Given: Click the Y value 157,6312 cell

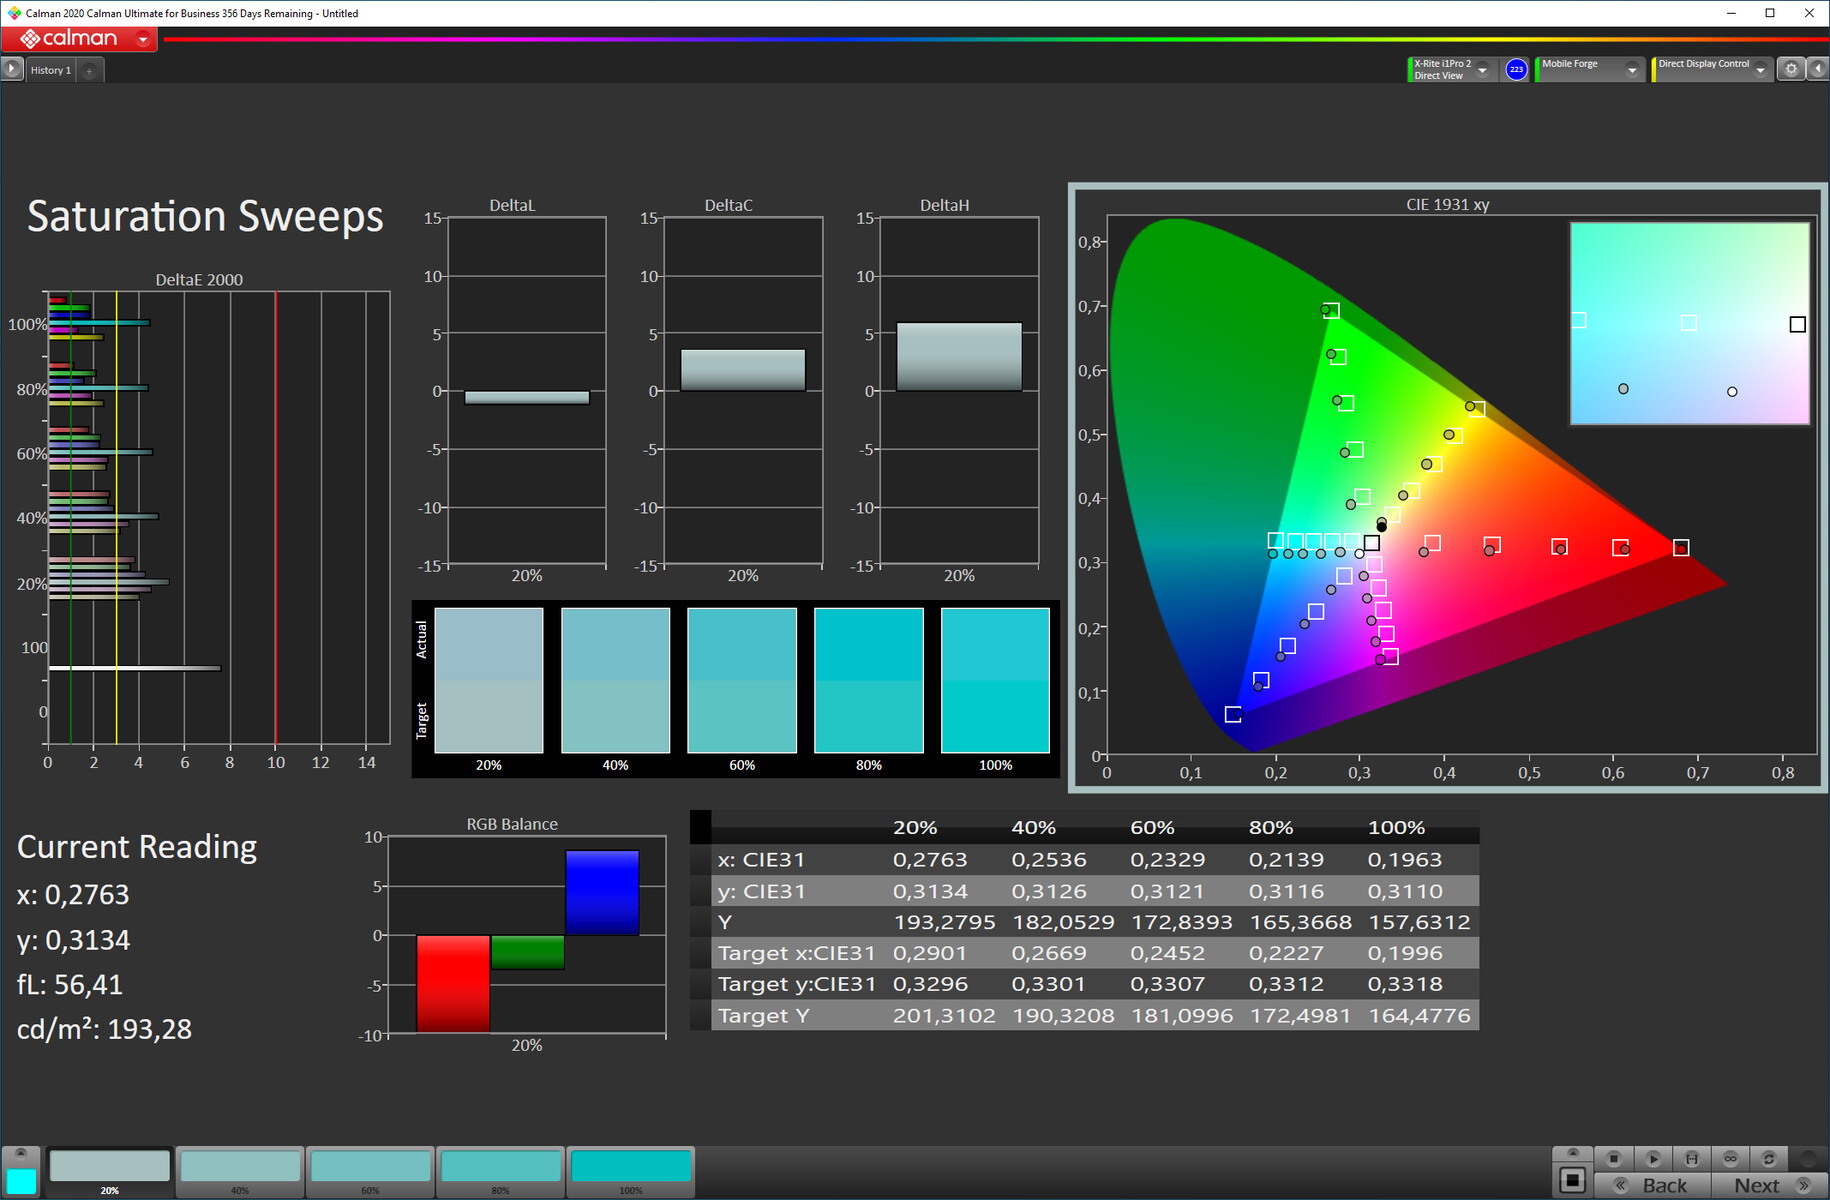Looking at the screenshot, I should point(1419,922).
